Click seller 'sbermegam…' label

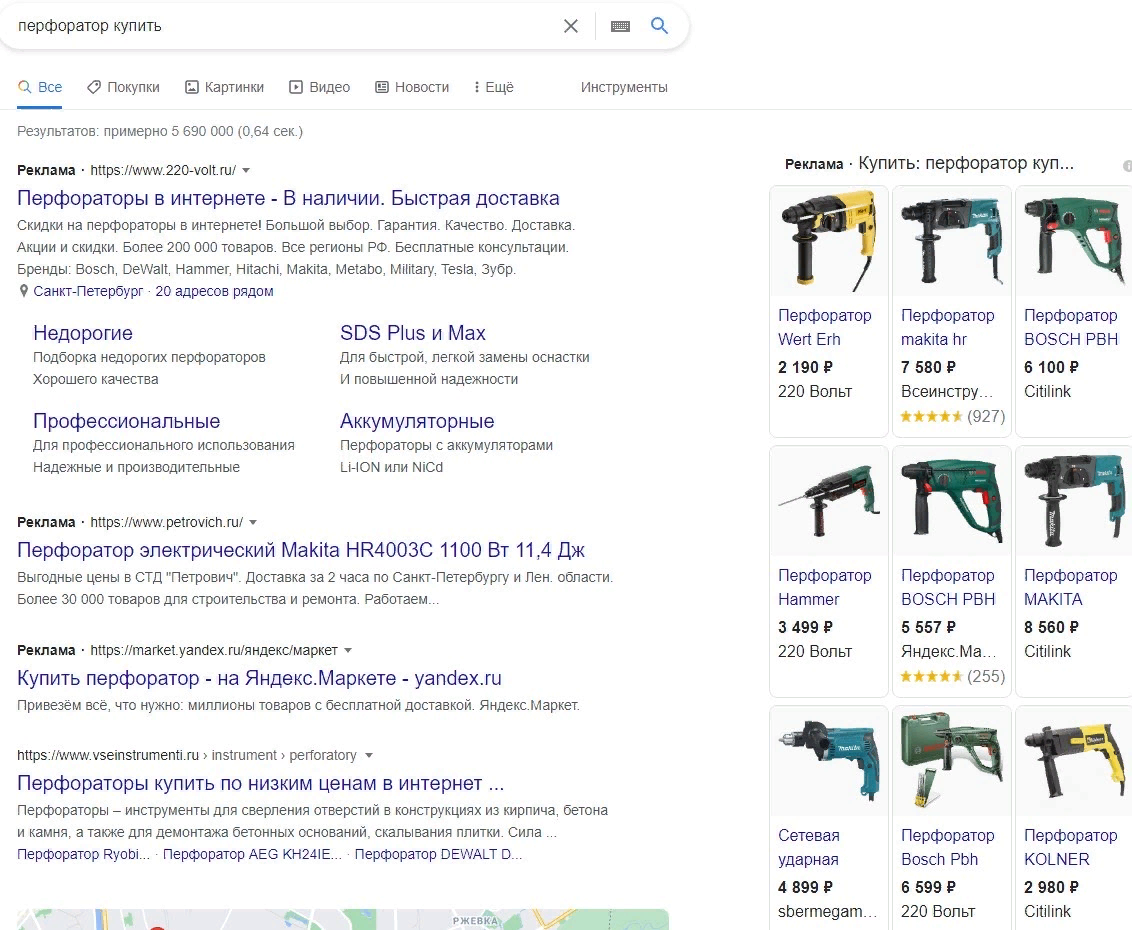pyautogui.click(x=827, y=911)
